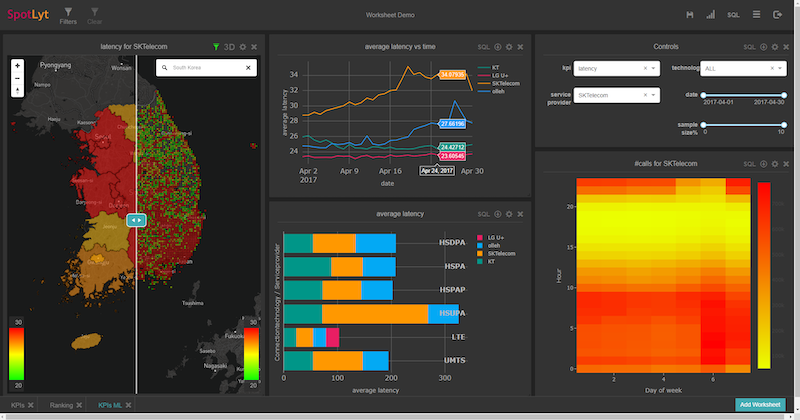Close the KPIs worksheet tab
Screen dimensions: 800x420
tap(31, 405)
